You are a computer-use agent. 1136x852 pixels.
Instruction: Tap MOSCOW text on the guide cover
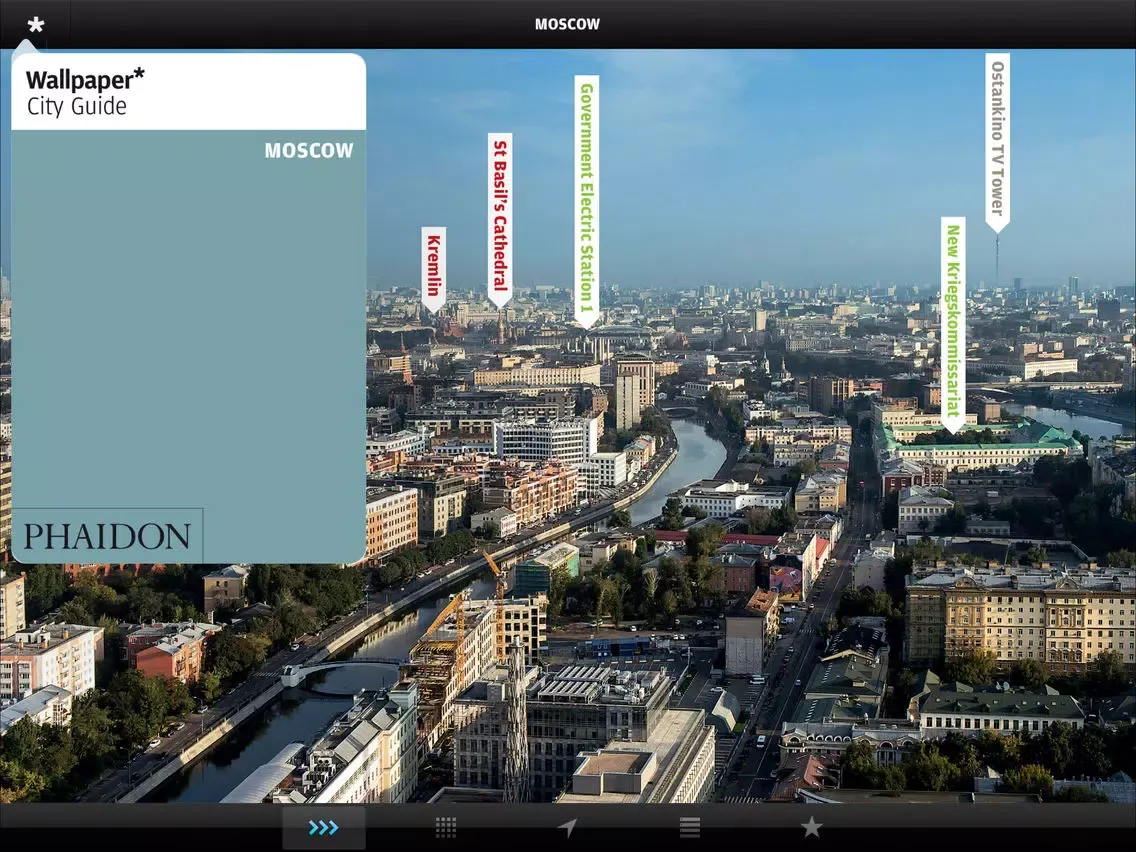309,151
